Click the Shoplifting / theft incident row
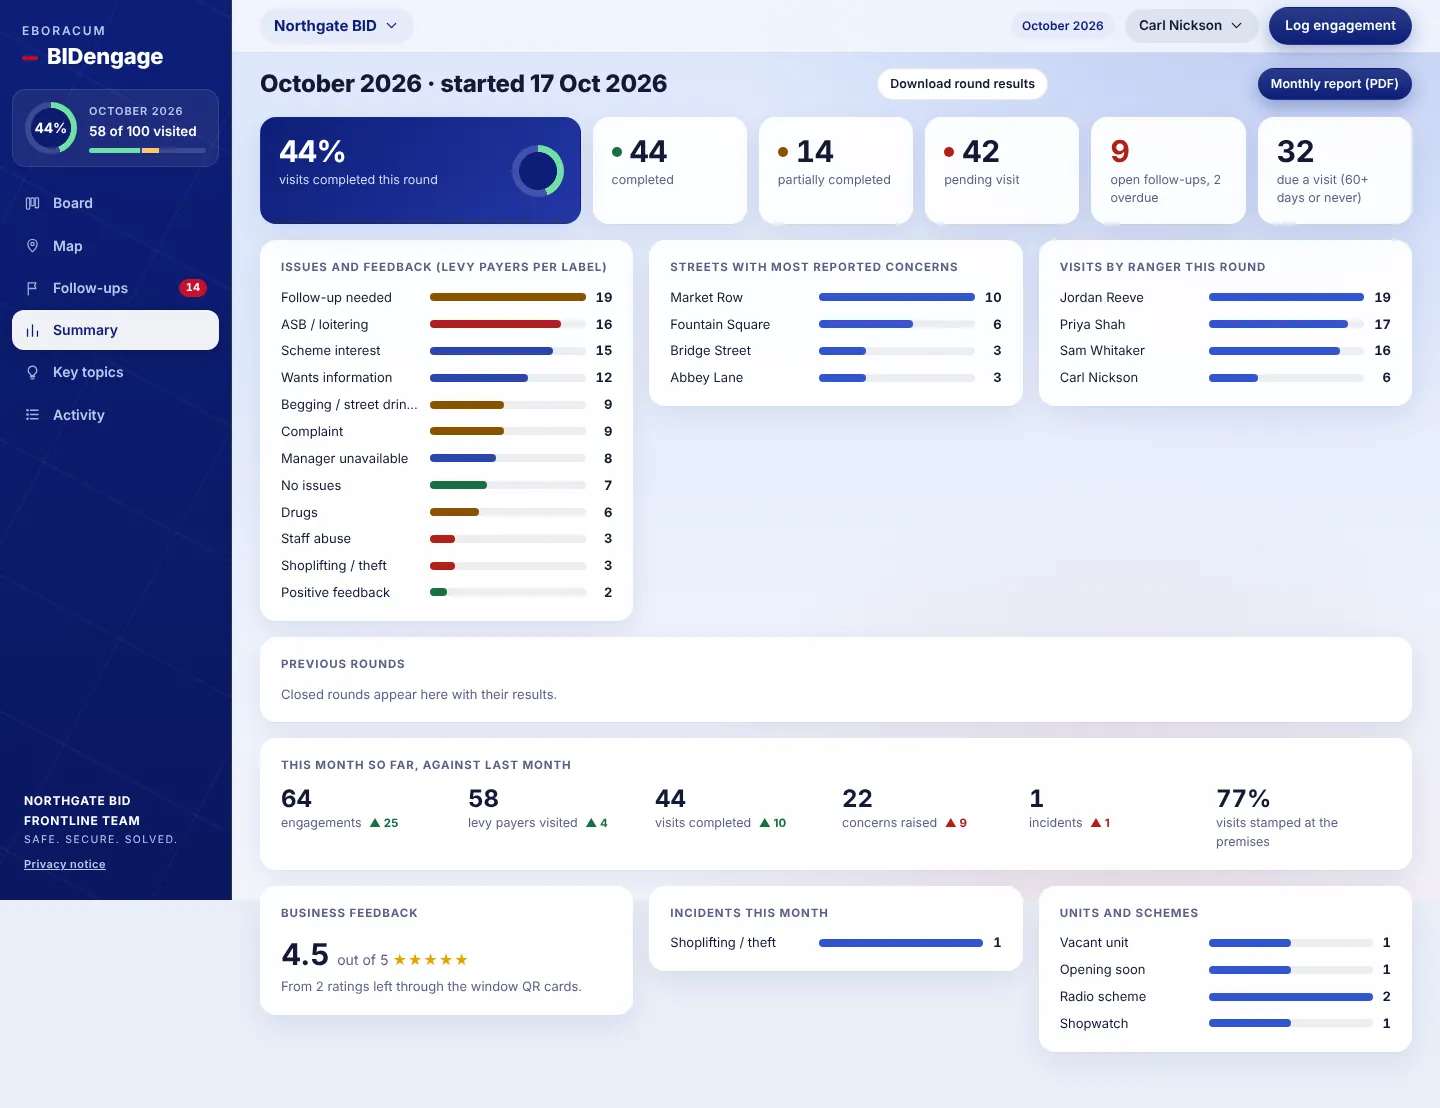 point(836,942)
